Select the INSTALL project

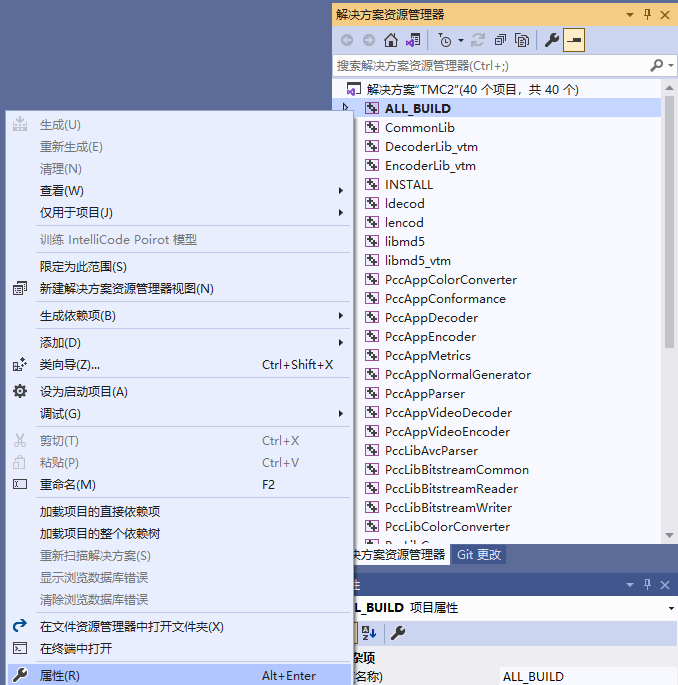pyautogui.click(x=408, y=185)
